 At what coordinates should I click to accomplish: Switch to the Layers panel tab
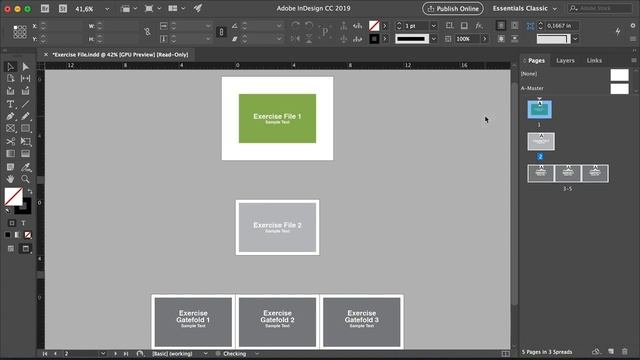click(x=565, y=60)
